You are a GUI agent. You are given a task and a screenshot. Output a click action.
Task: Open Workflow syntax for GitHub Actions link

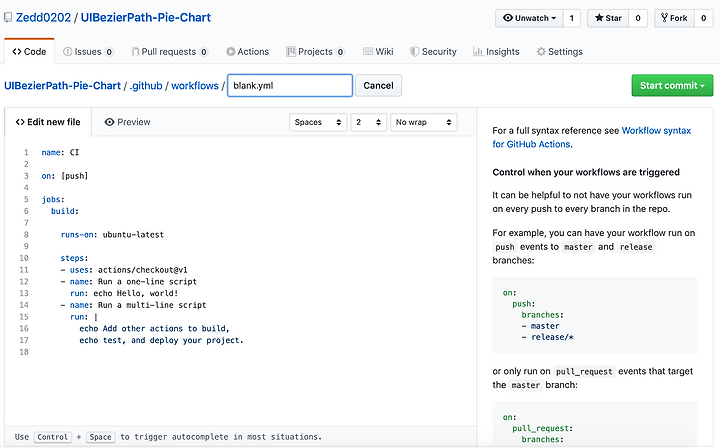591,137
